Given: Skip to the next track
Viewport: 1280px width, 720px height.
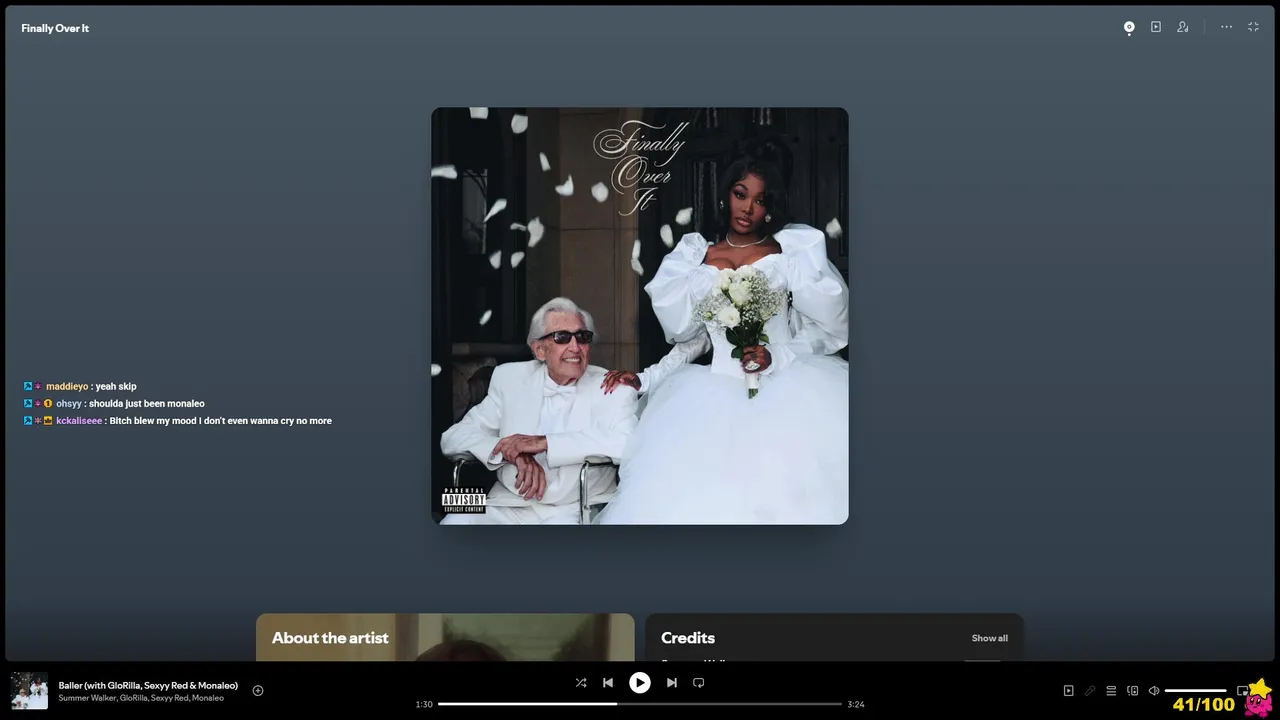Looking at the screenshot, I should click(672, 683).
